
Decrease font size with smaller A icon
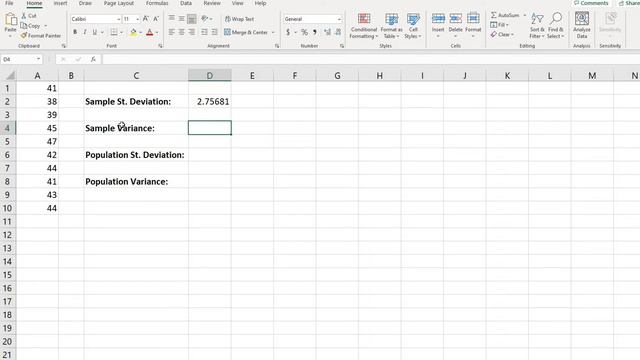click(x=156, y=19)
